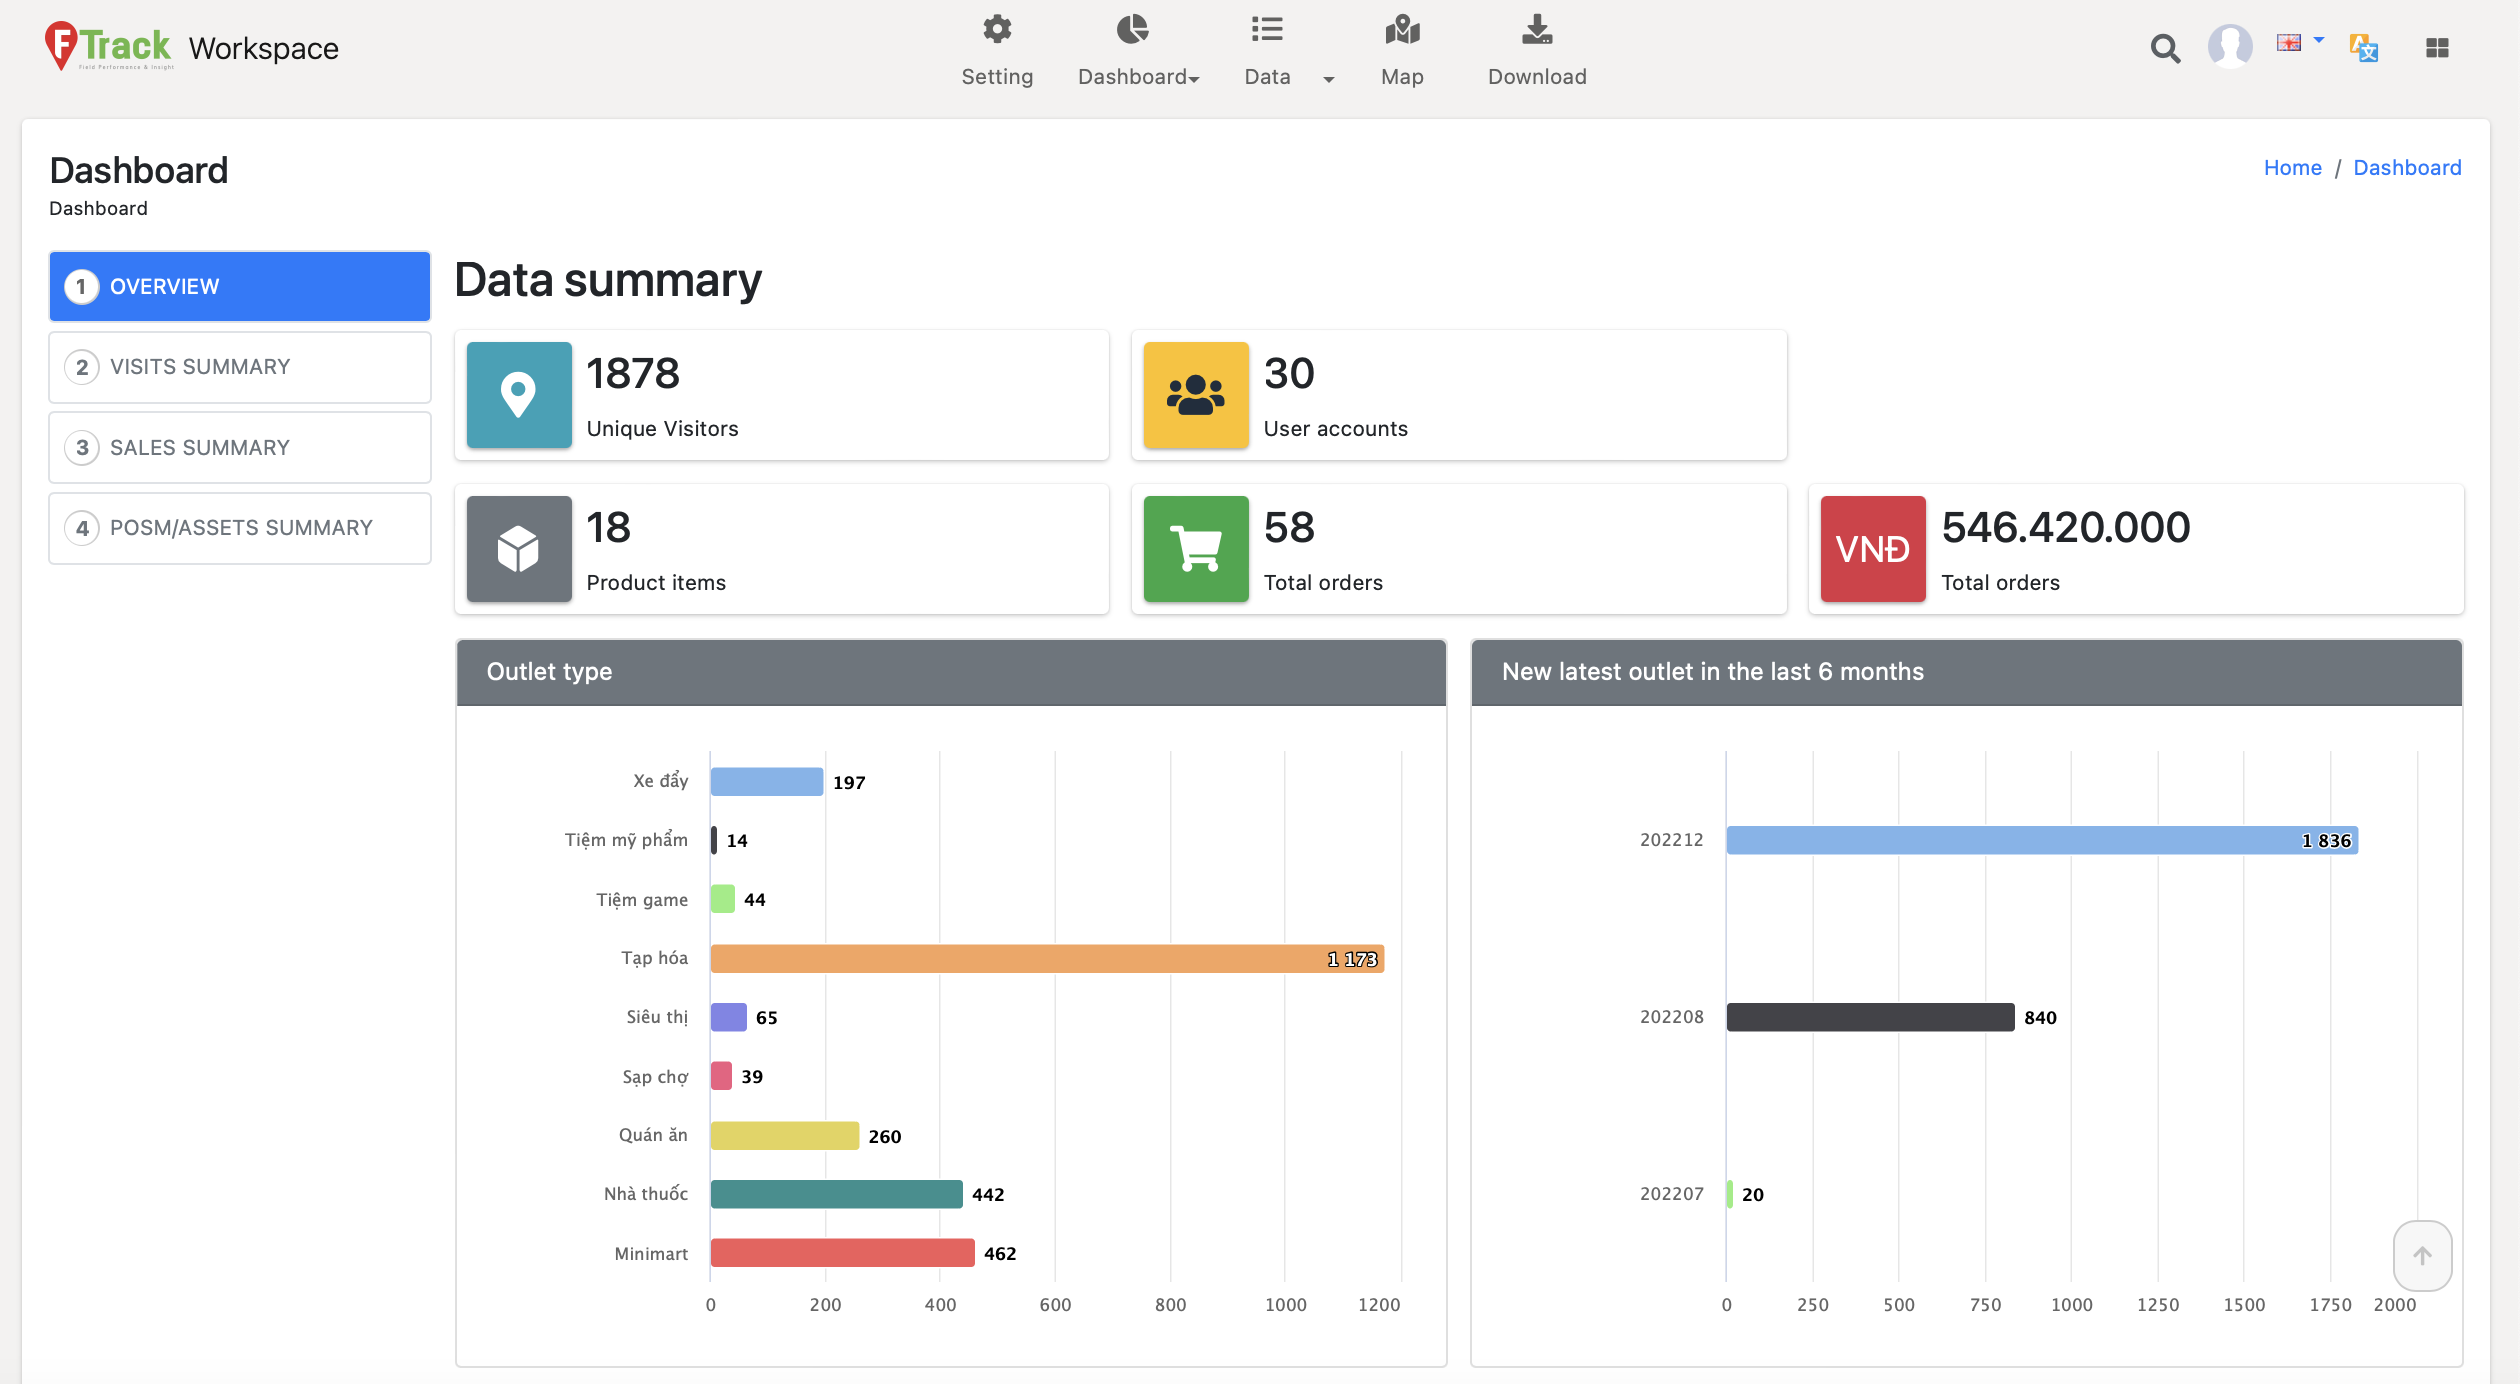The width and height of the screenshot is (2520, 1384).
Task: Click the Unique Visitors summary card
Action: coord(781,395)
